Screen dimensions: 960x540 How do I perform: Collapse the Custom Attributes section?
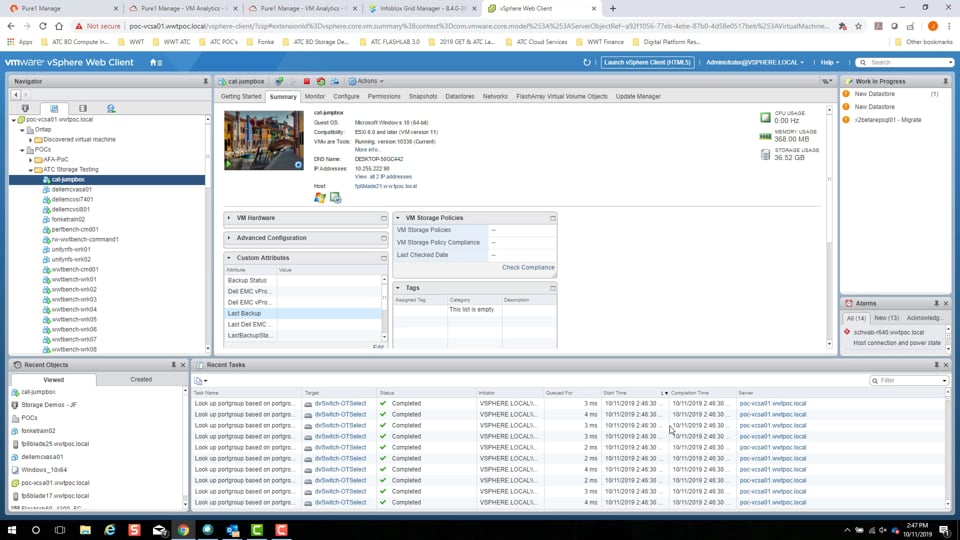coord(229,258)
